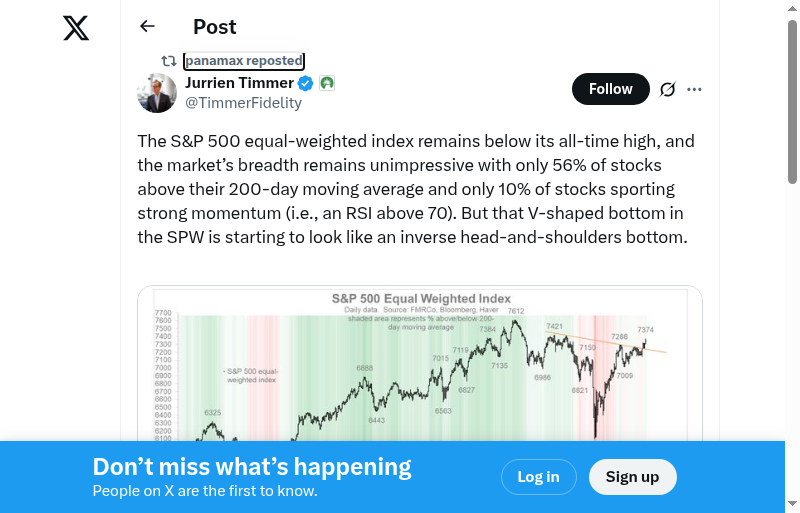Open the three-dot more options menu
This screenshot has height=513, width=800.
[695, 89]
